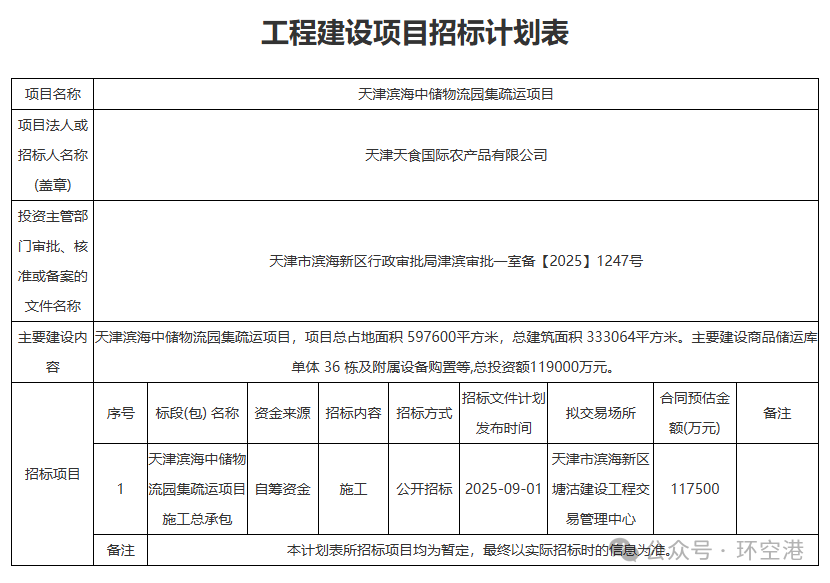Viewport: 830px width, 583px height.
Task: Click the 备注 column header beside 合同预估金额
Action: pyautogui.click(x=778, y=413)
